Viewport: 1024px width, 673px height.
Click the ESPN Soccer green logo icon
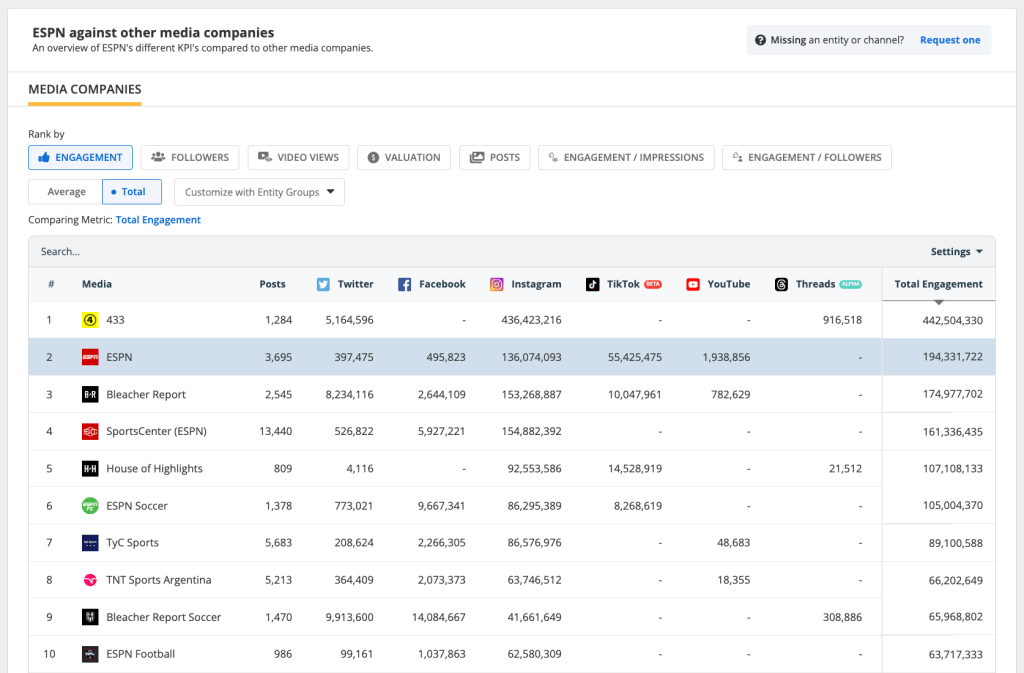coord(90,506)
